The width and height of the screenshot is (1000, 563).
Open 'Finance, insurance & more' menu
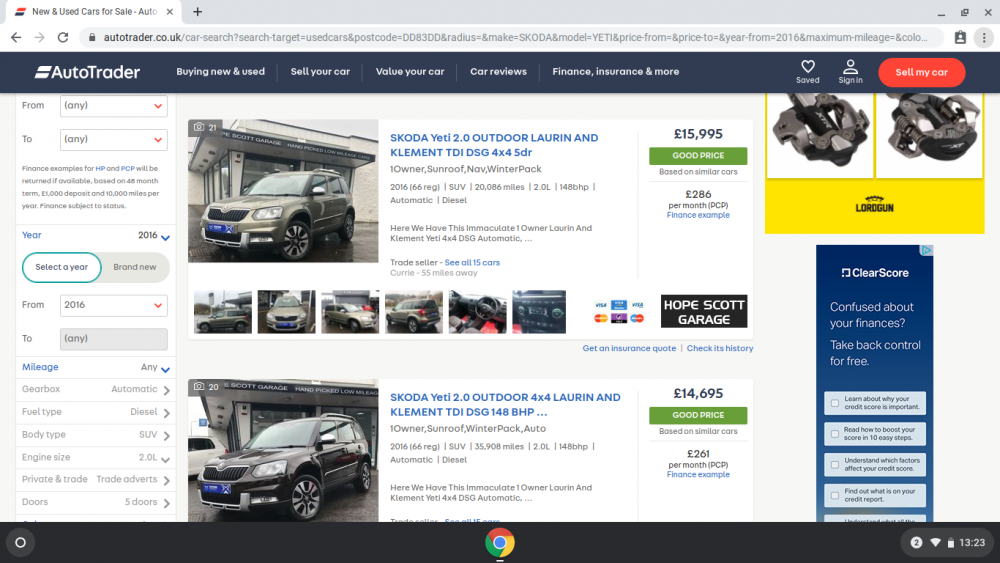(615, 71)
